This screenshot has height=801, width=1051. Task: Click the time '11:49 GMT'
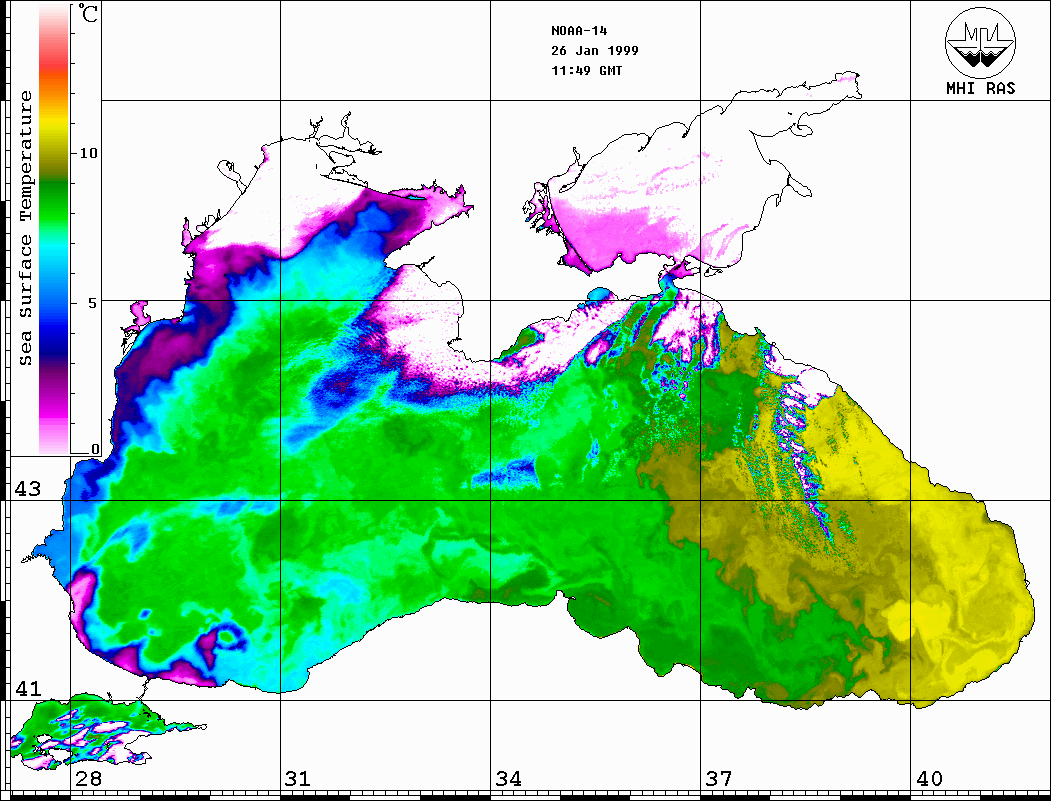[x=586, y=70]
